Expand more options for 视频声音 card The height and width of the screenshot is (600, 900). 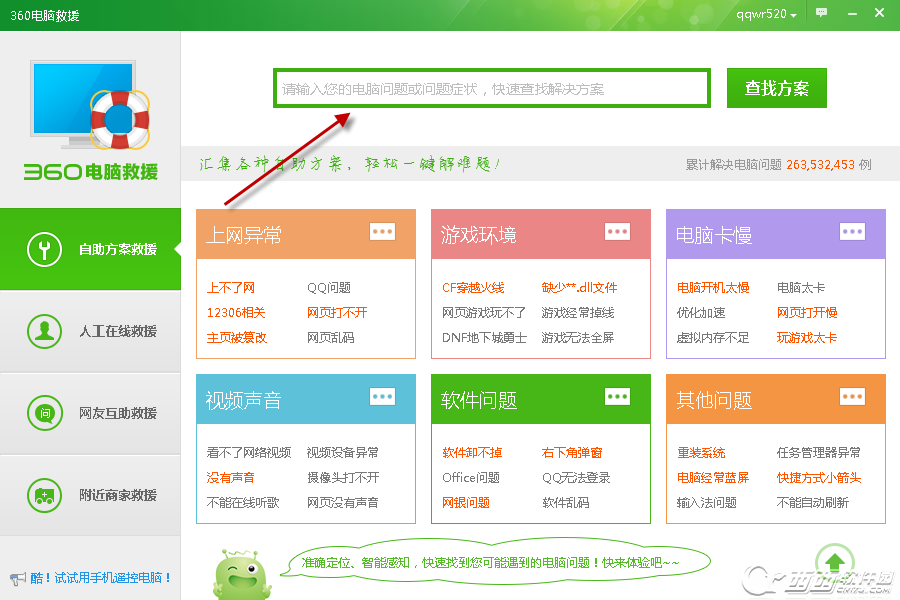(x=382, y=397)
